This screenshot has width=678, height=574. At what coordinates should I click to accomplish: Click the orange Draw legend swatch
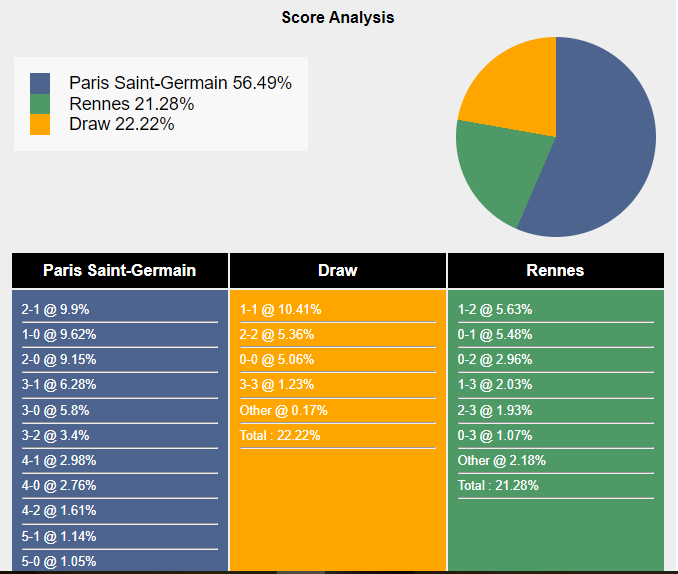coord(40,124)
